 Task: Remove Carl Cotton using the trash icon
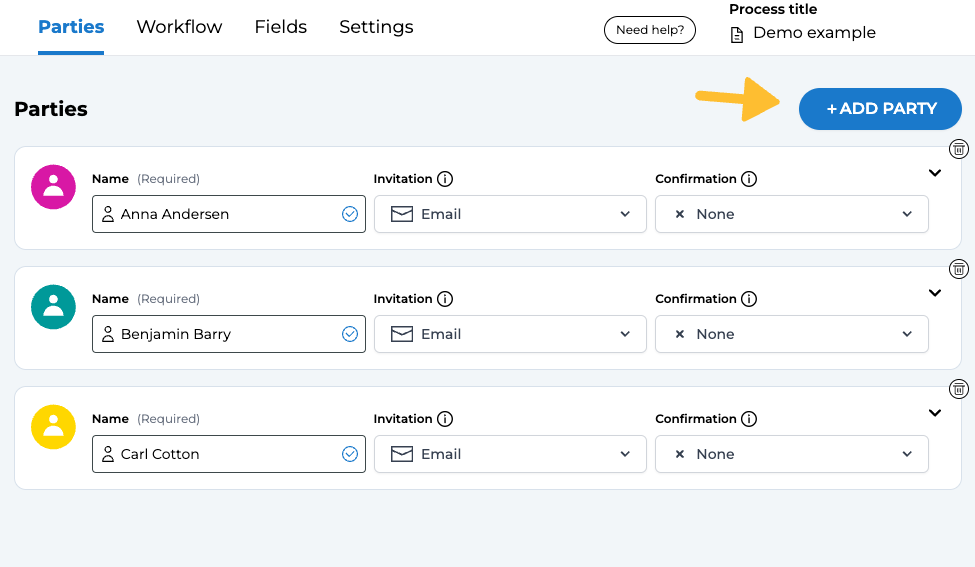958,389
